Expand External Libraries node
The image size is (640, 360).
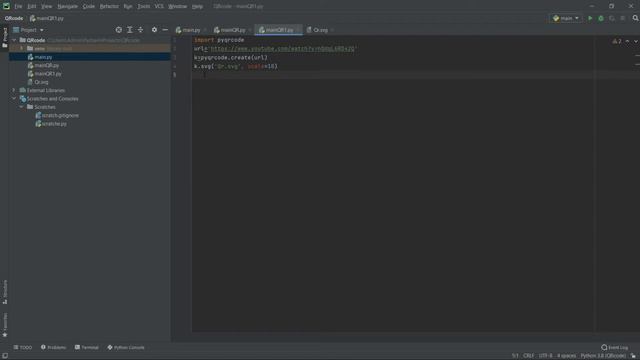pos(14,90)
